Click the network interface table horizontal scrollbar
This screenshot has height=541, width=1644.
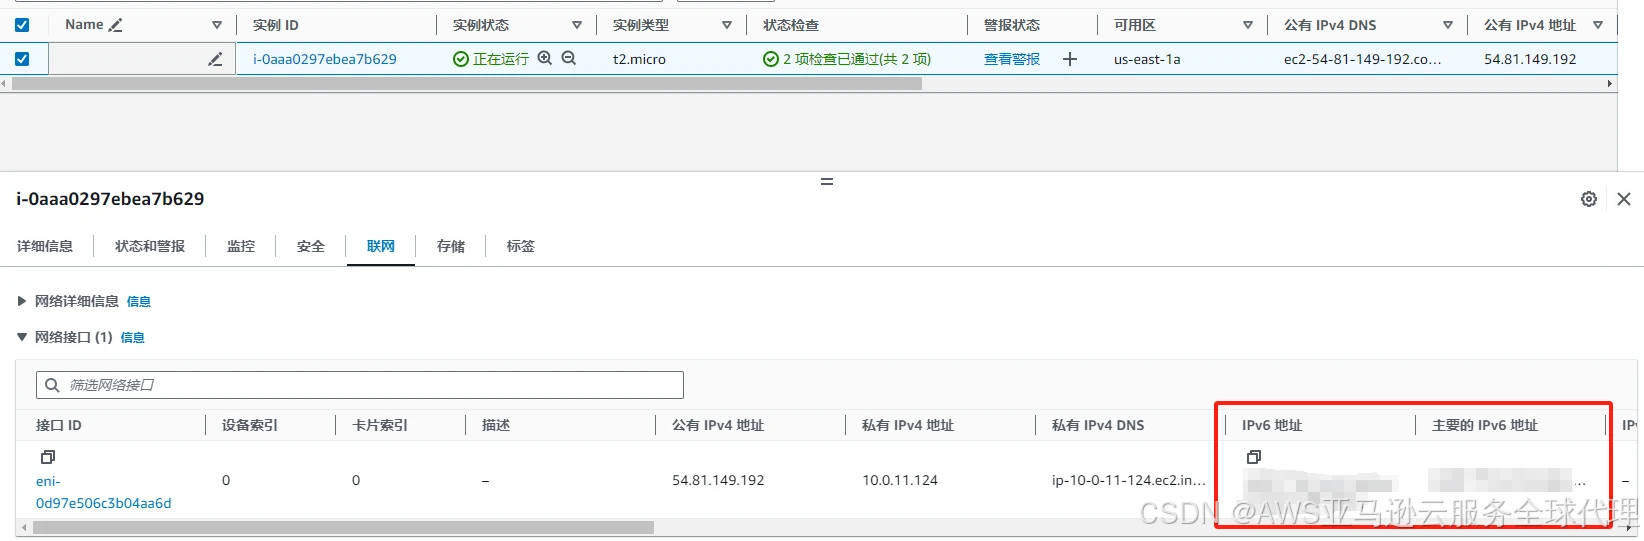pyautogui.click(x=343, y=527)
